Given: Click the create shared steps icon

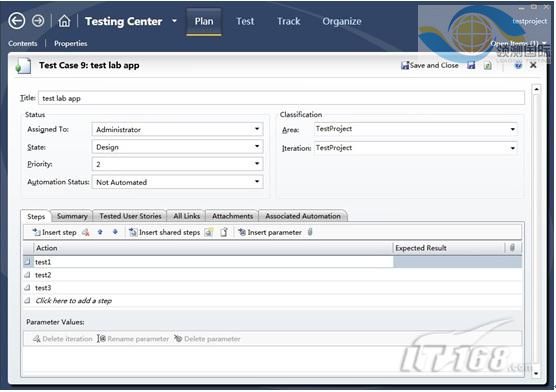Looking at the screenshot, I should (209, 232).
